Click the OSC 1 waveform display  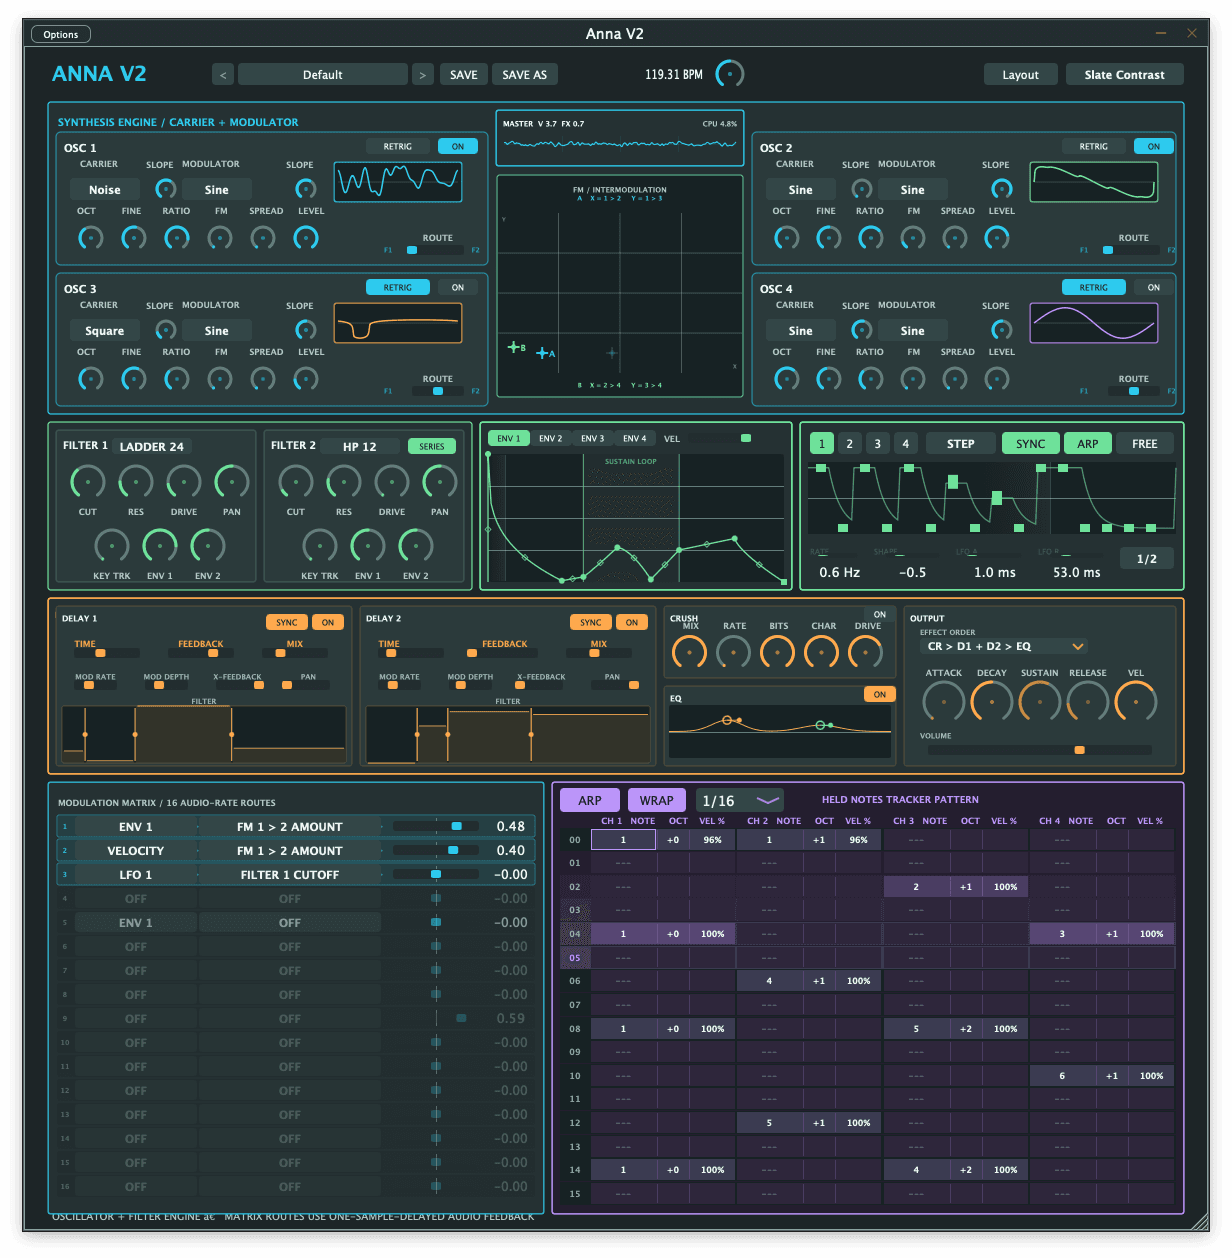(x=398, y=182)
